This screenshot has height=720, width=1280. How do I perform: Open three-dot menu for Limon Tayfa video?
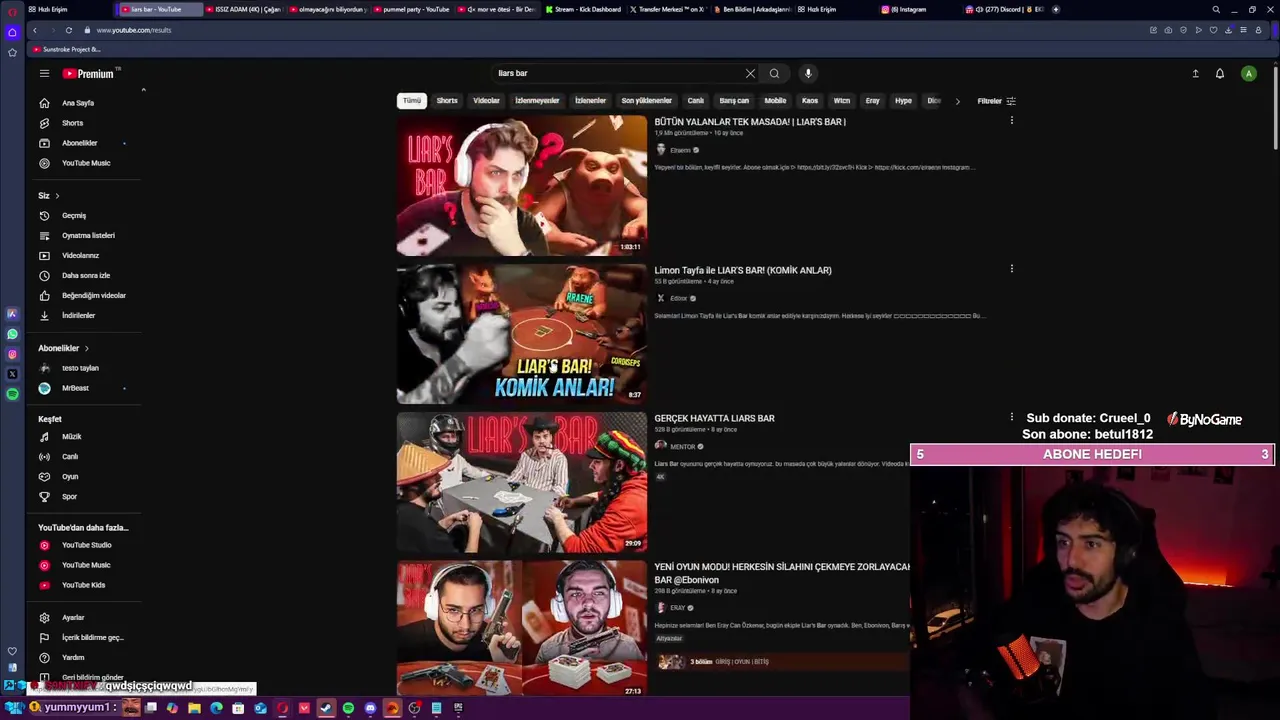coord(1011,269)
